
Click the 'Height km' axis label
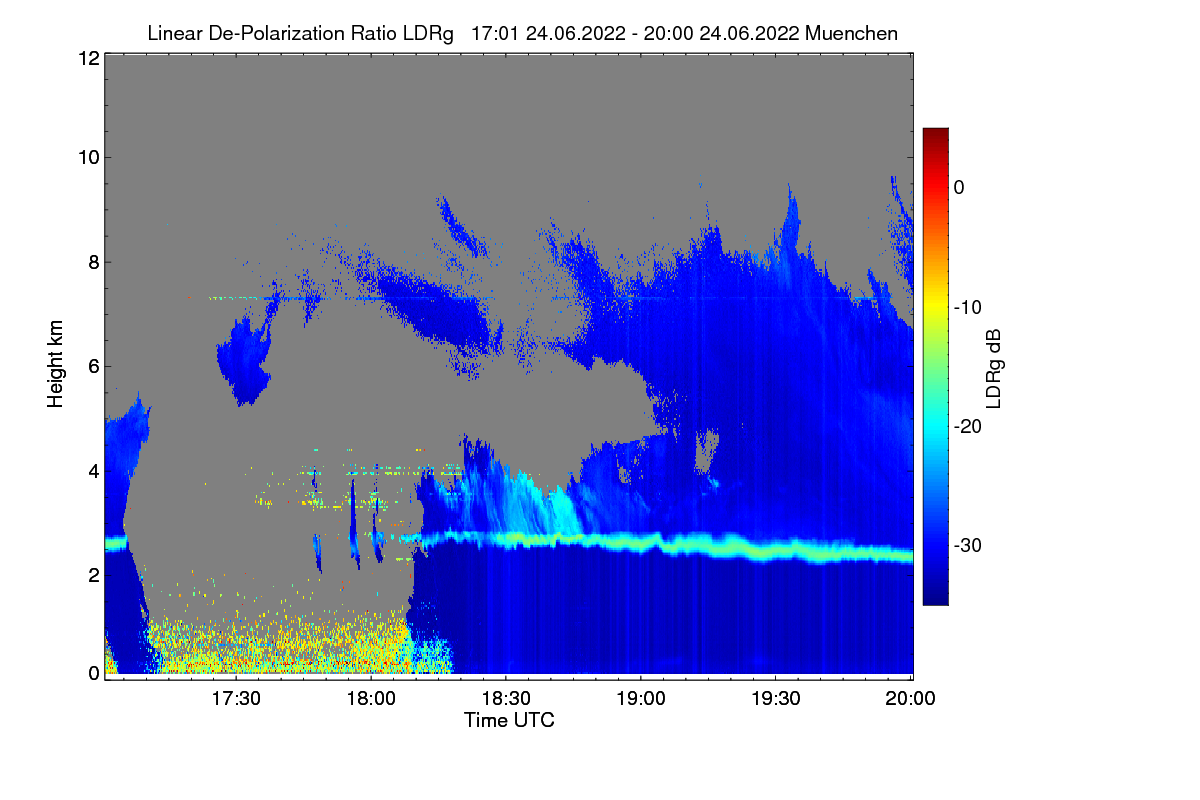(x=56, y=365)
